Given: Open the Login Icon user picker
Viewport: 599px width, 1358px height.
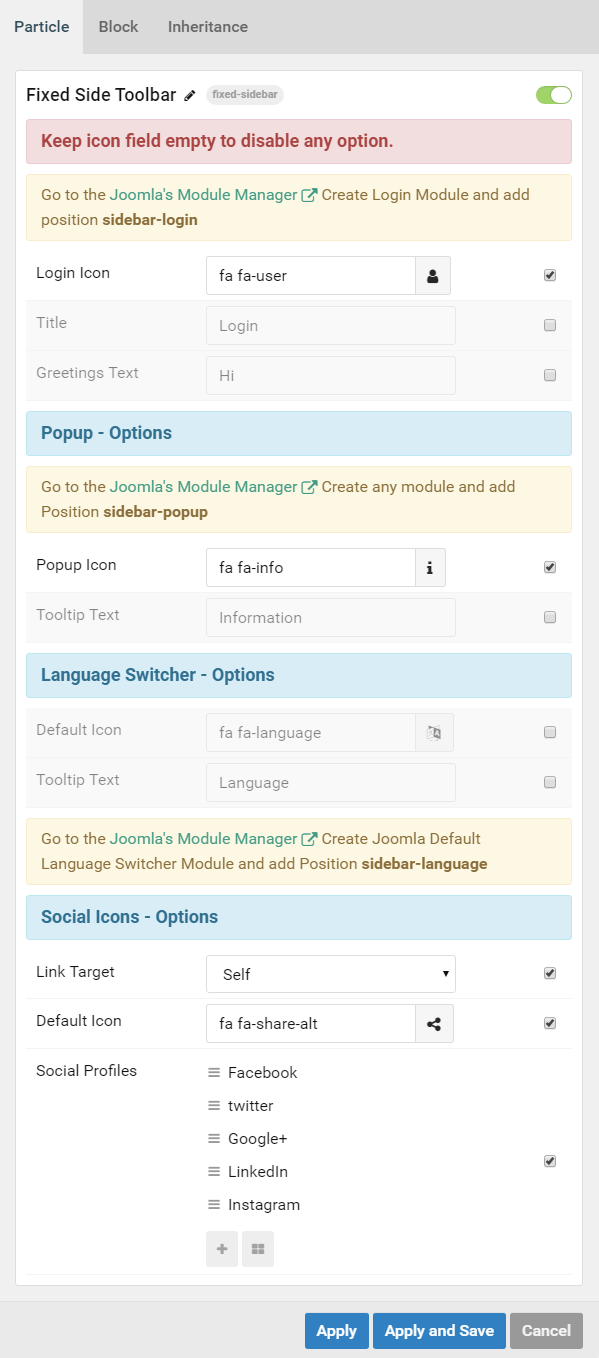Looking at the screenshot, I should pyautogui.click(x=433, y=276).
